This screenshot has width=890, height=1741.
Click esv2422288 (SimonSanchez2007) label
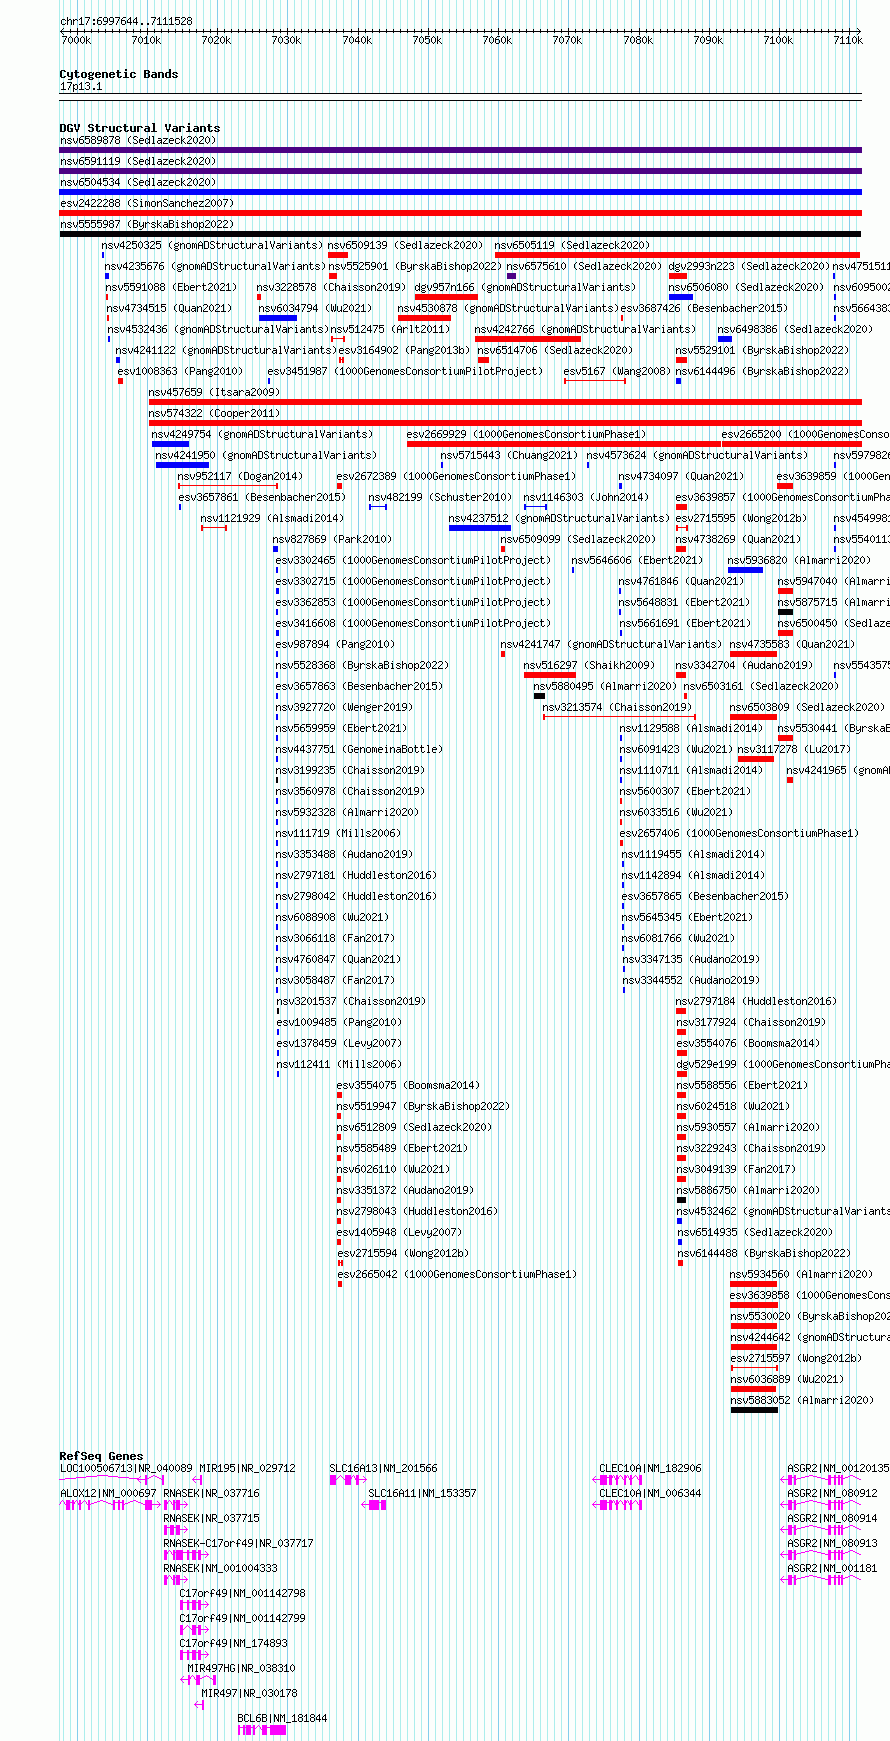pyautogui.click(x=146, y=203)
